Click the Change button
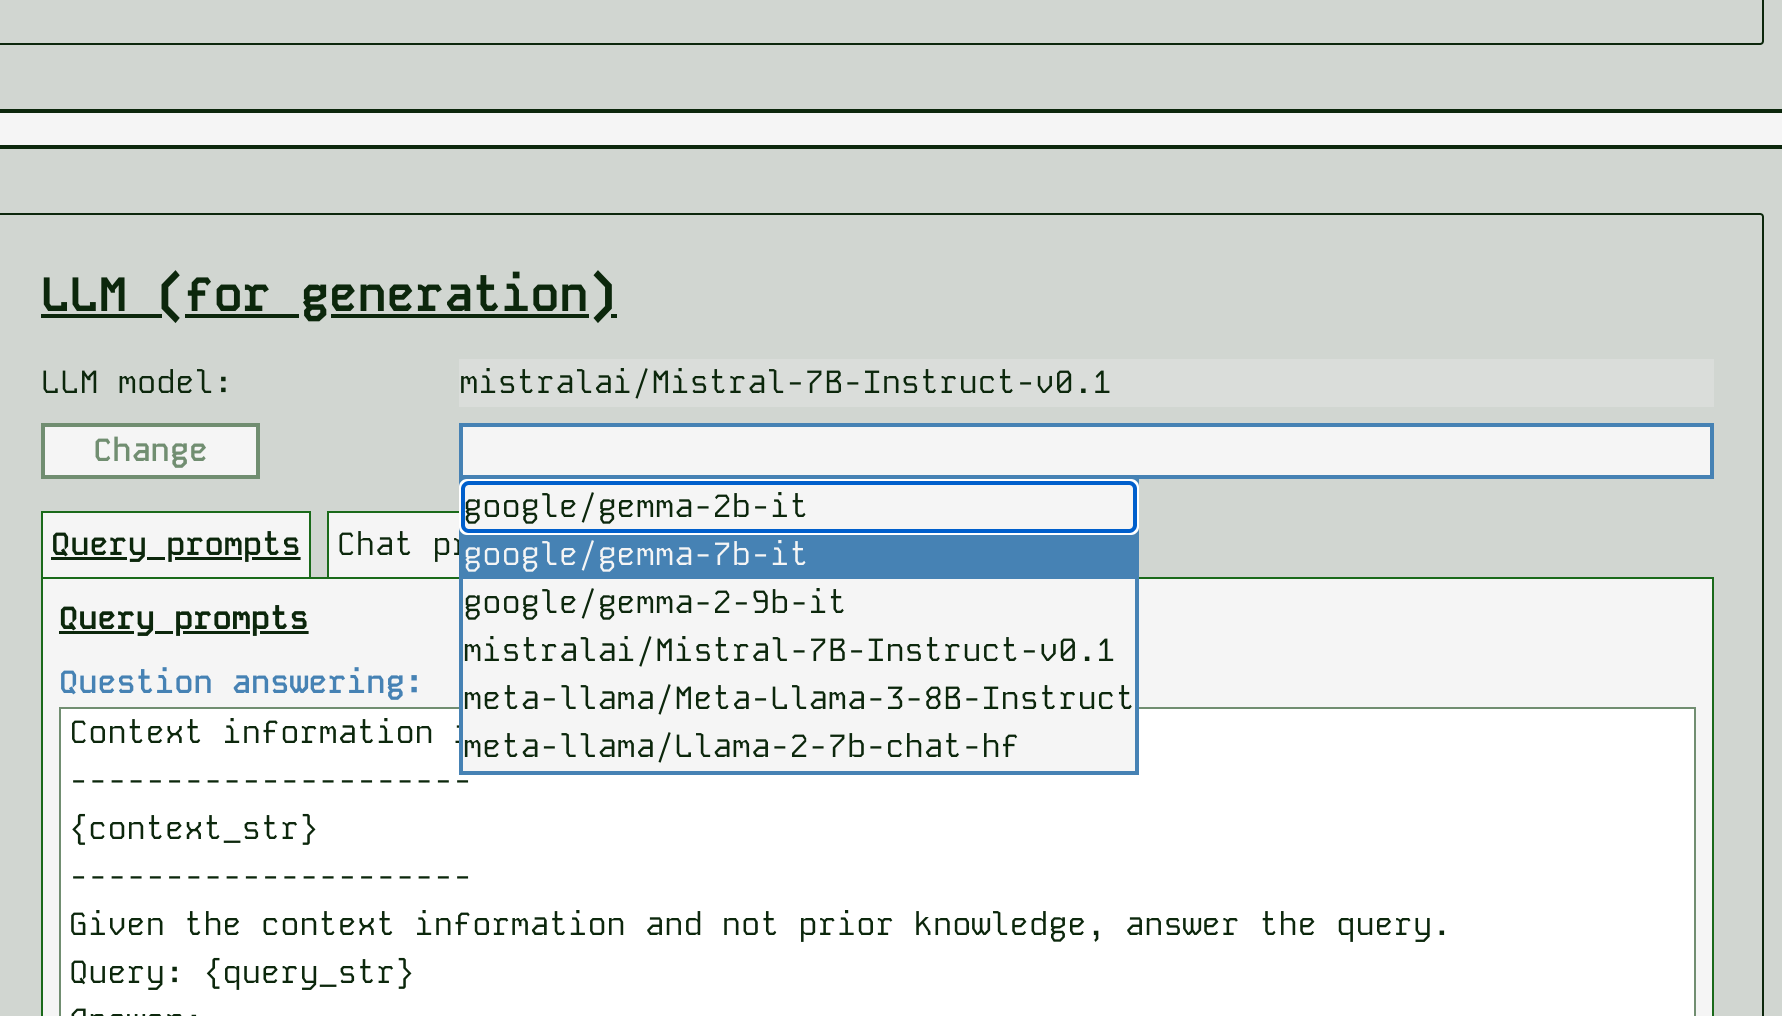Screen dimensions: 1782x1016 (x=150, y=451)
